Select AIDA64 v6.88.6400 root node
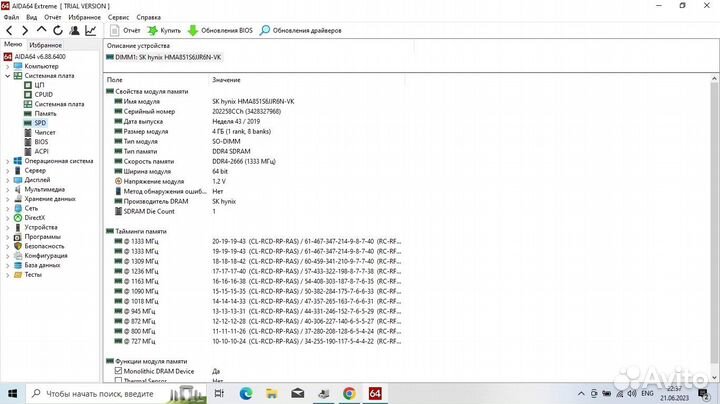 35,56
